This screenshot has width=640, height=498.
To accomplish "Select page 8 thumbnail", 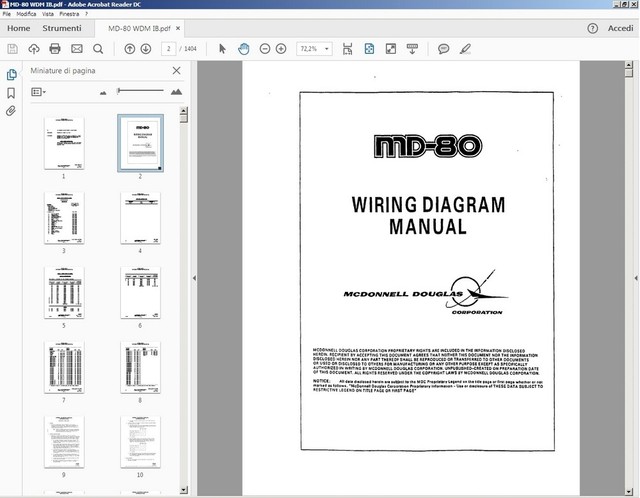I will coord(140,367).
